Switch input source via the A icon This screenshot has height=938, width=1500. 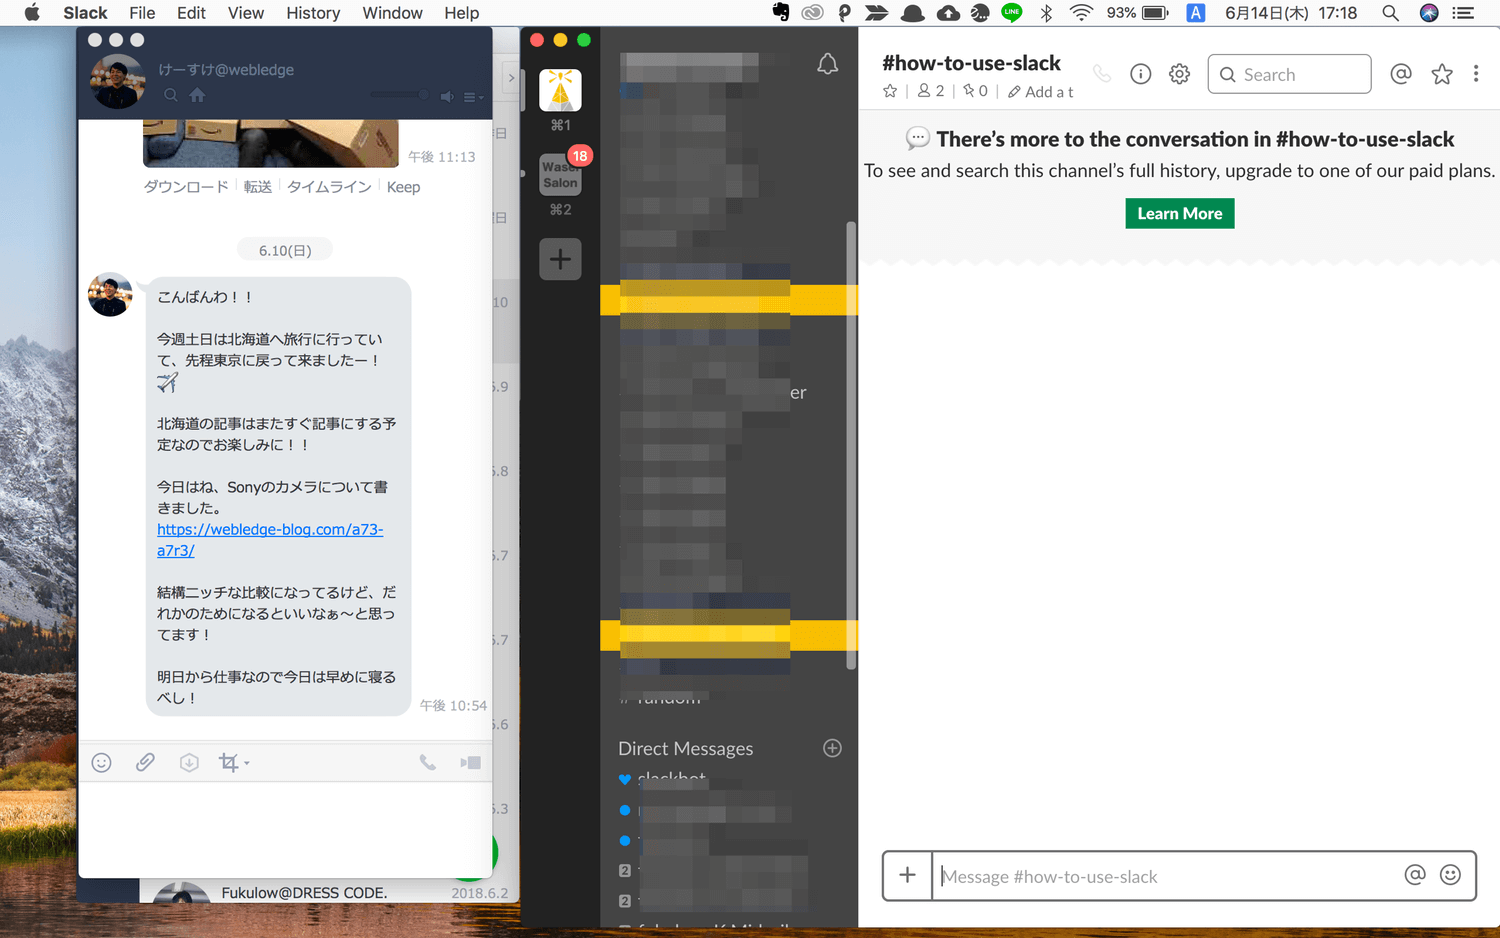pyautogui.click(x=1195, y=13)
